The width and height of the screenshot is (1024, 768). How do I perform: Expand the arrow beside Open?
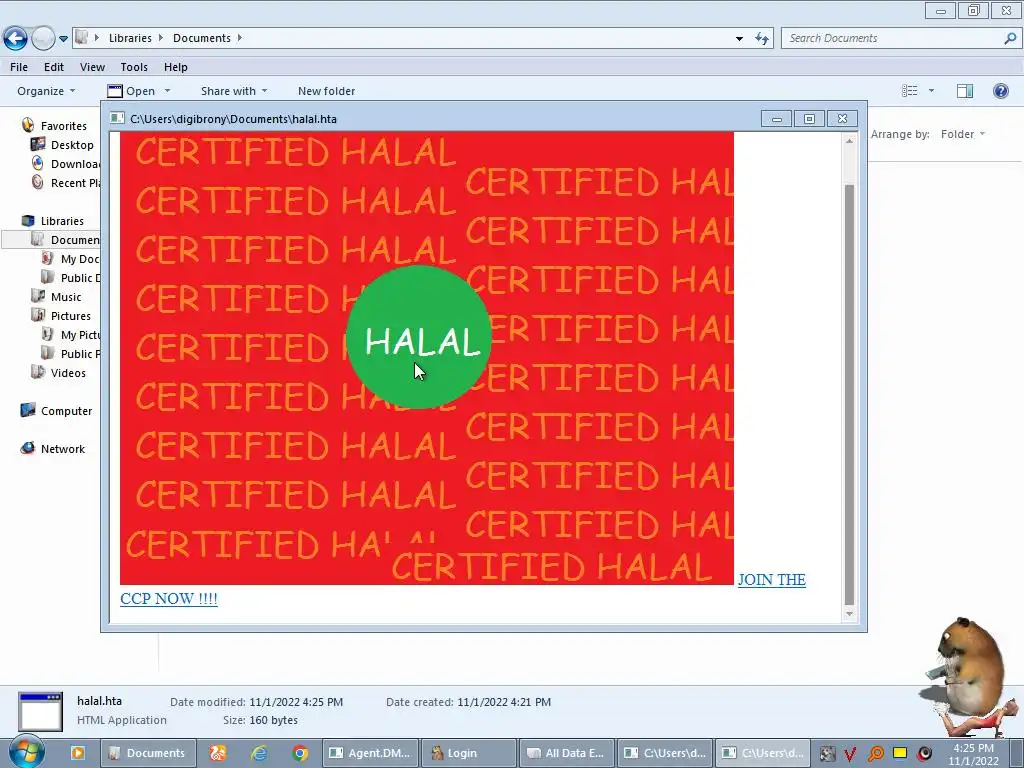click(167, 91)
